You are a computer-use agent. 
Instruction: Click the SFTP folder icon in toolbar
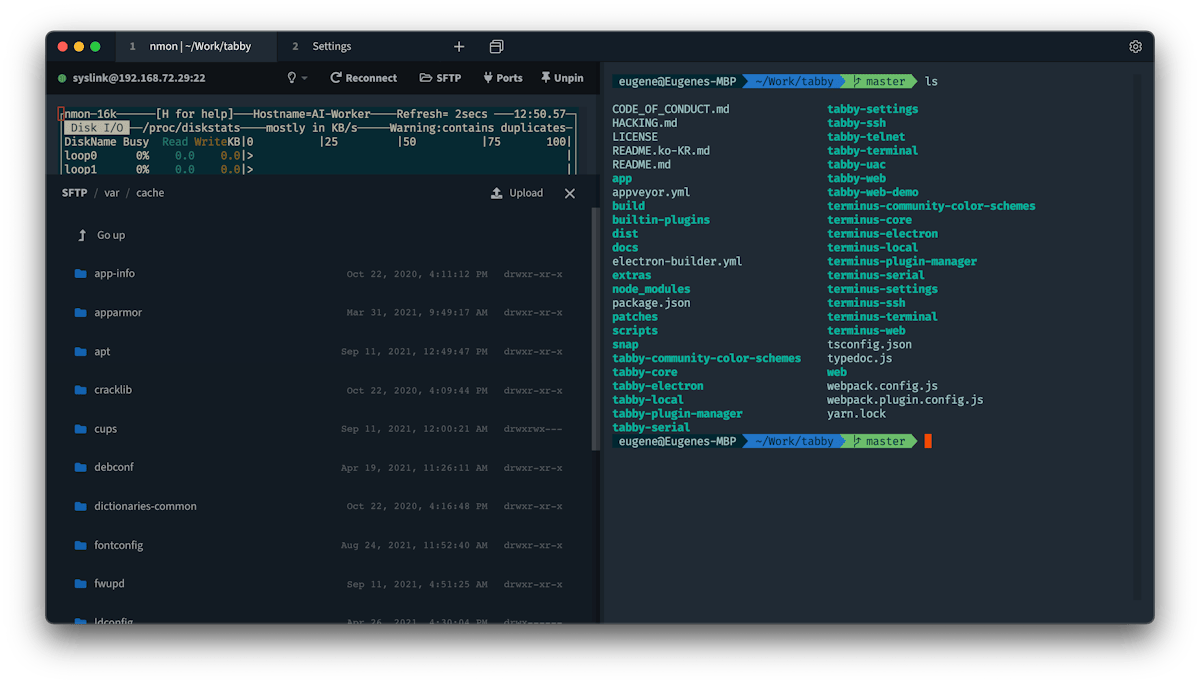coord(425,78)
